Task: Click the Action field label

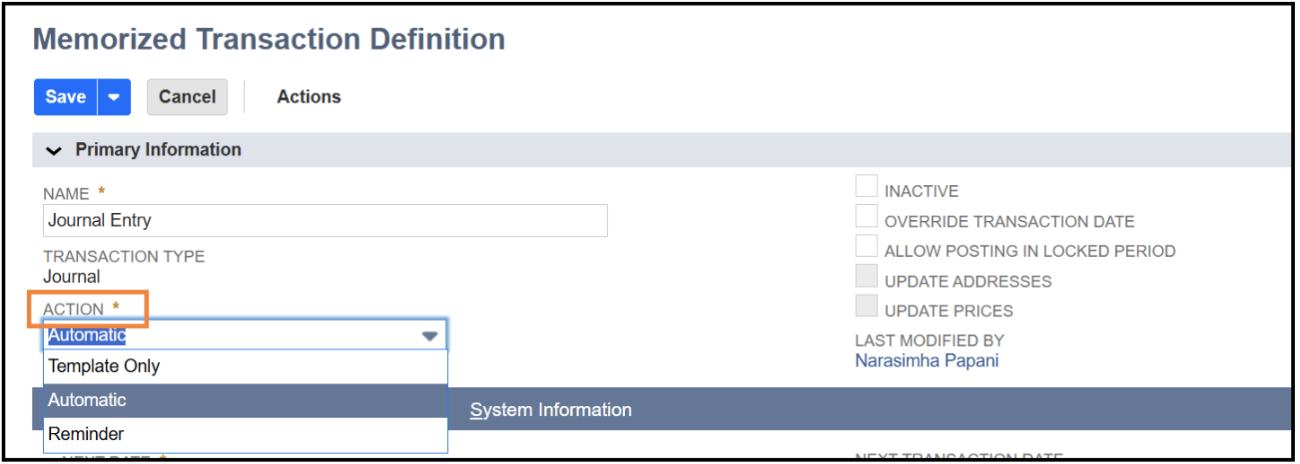Action: pos(73,309)
